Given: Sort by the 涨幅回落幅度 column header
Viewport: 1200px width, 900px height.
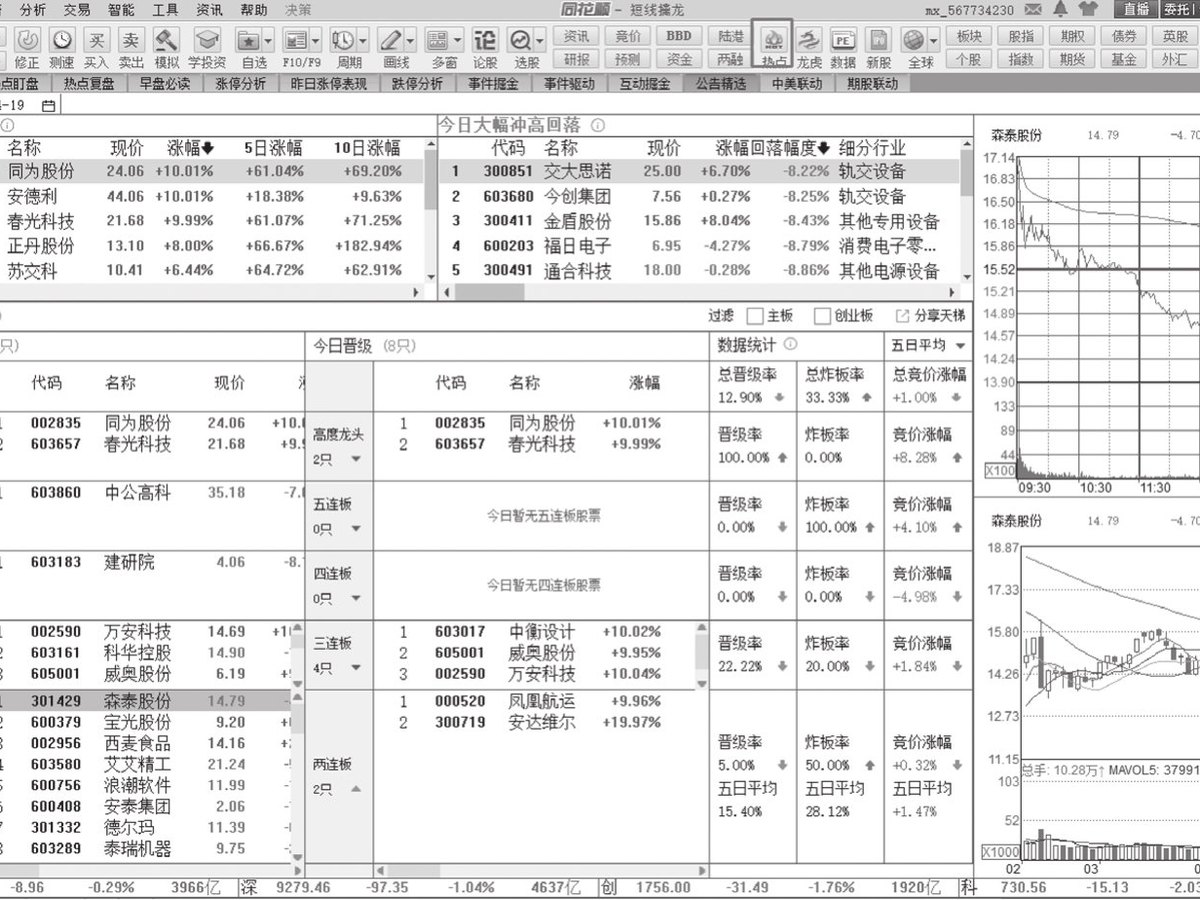Looking at the screenshot, I should pos(772,149).
